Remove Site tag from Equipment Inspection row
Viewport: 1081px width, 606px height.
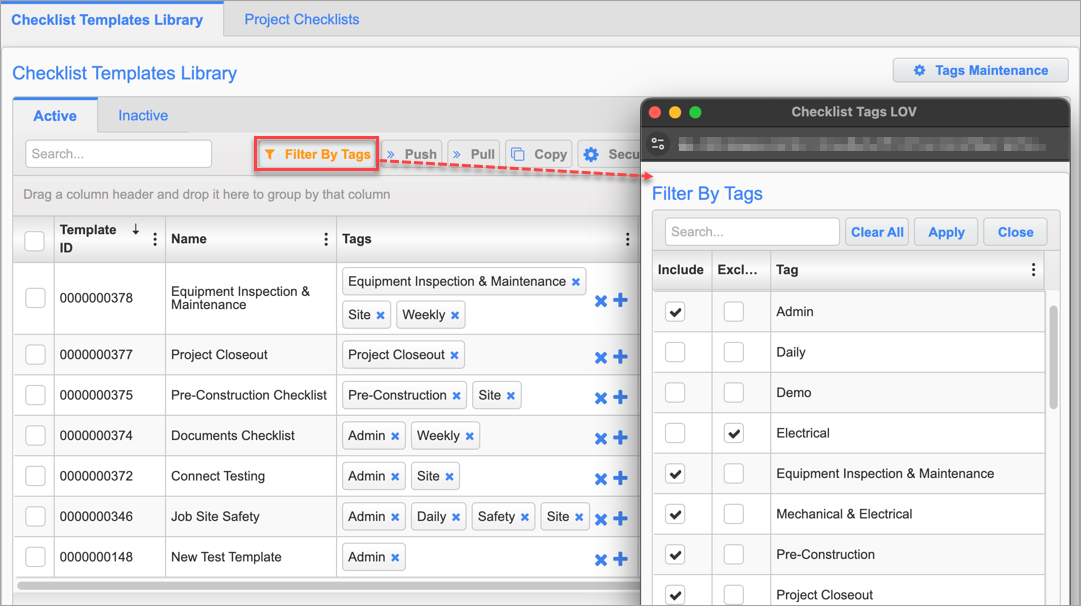(381, 315)
